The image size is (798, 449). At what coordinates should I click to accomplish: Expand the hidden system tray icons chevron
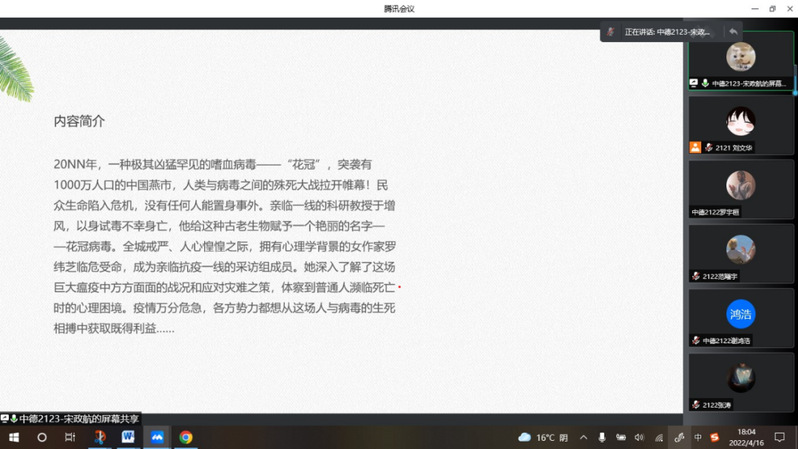(583, 437)
